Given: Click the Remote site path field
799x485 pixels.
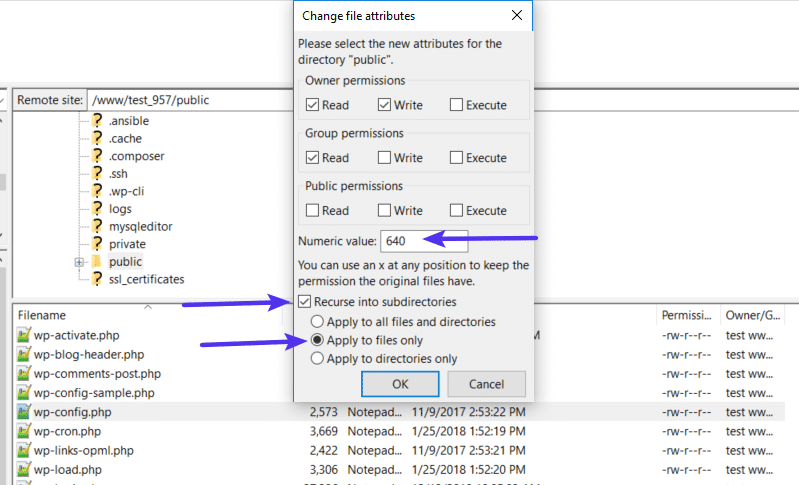Looking at the screenshot, I should click(x=190, y=100).
